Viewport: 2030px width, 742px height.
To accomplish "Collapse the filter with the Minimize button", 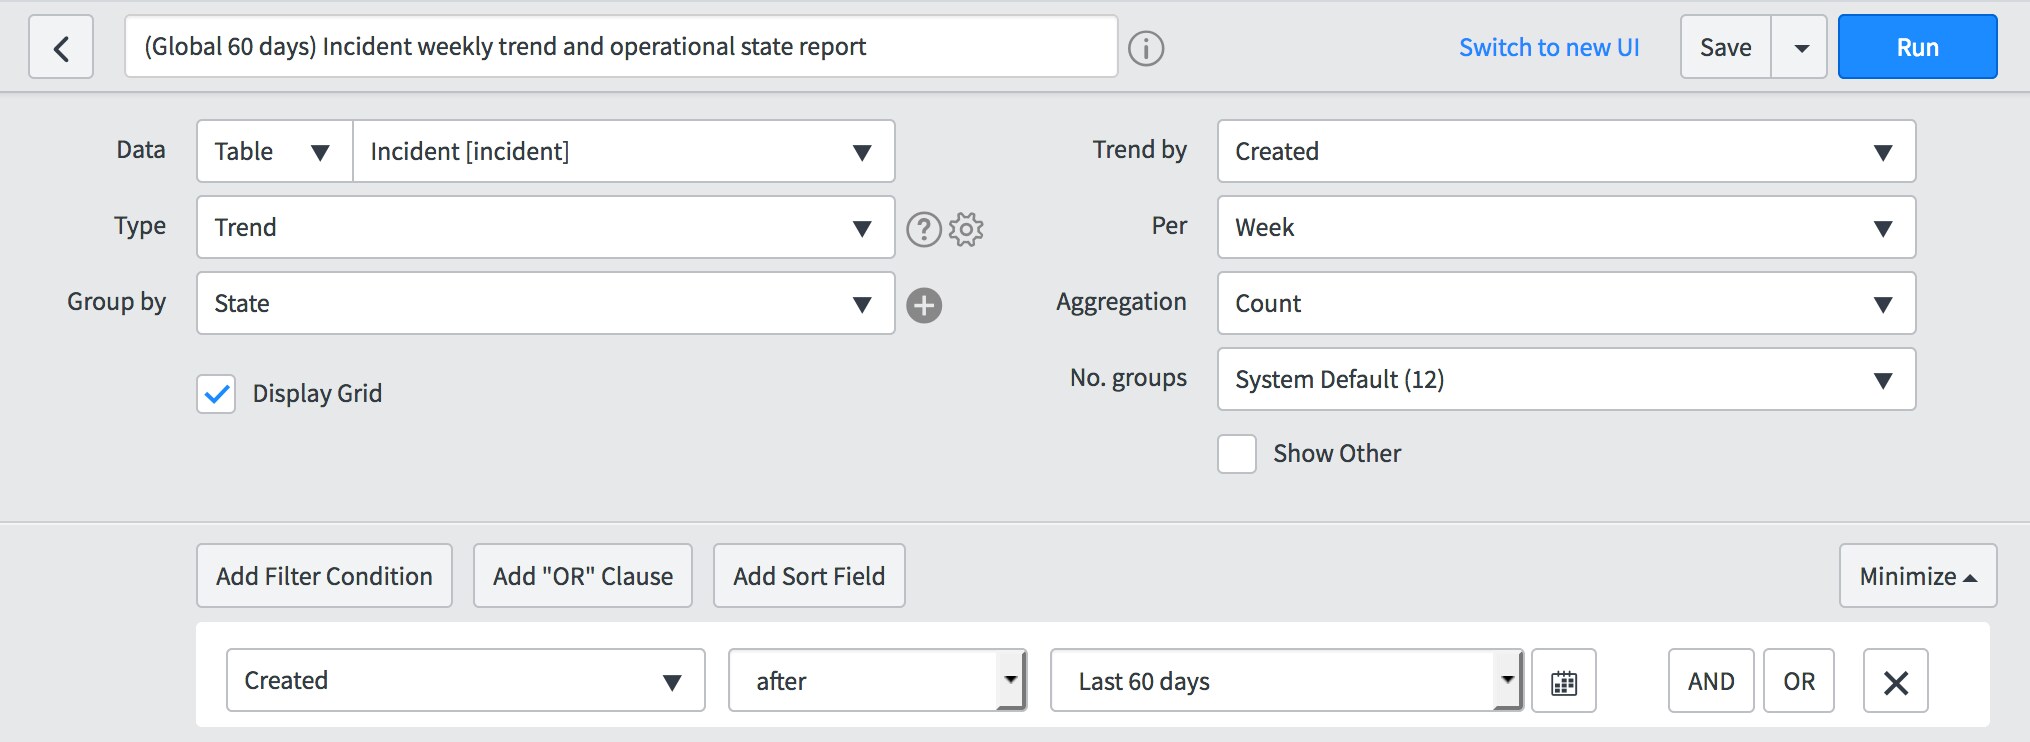I will pyautogui.click(x=1918, y=576).
